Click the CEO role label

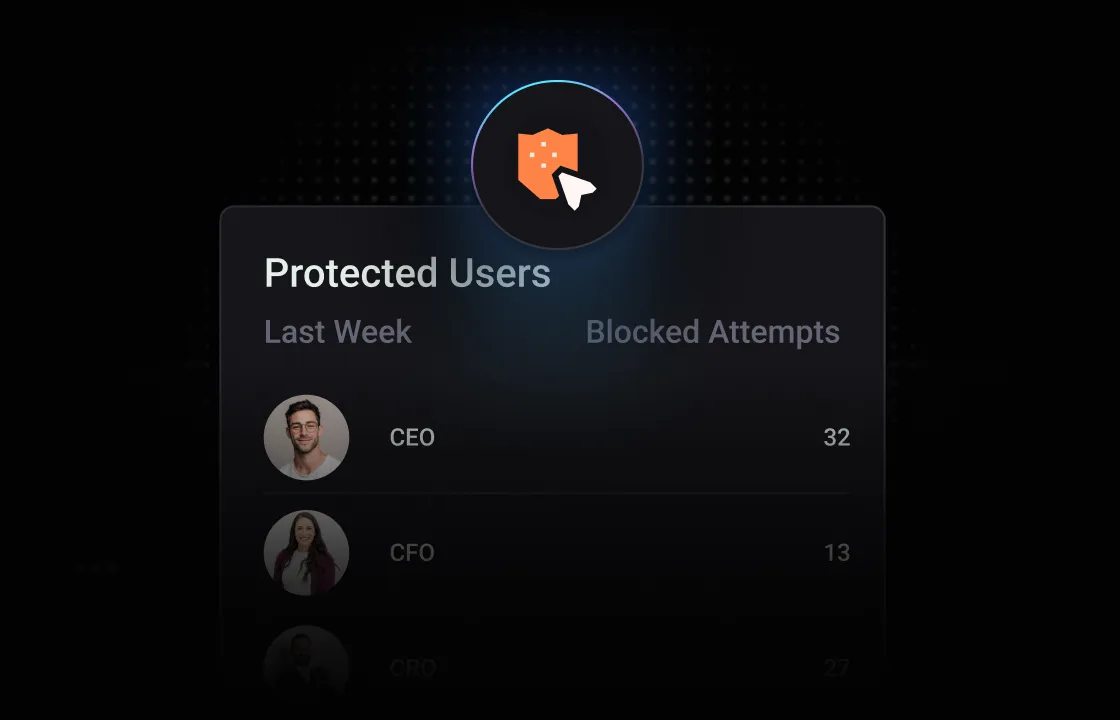(412, 437)
